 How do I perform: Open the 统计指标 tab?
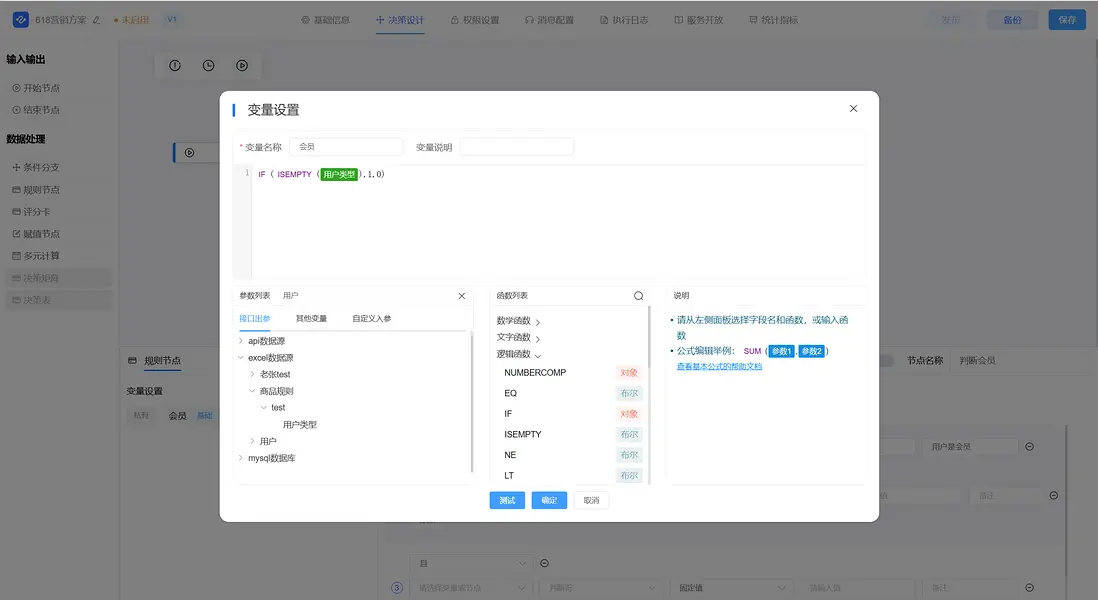773,20
